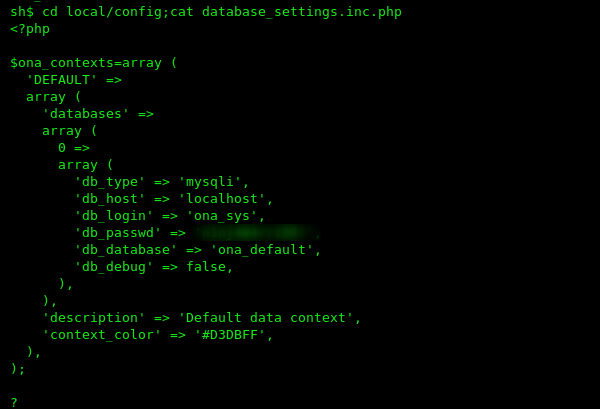Click the 'db_type' key
The image size is (600, 409).
point(110,182)
